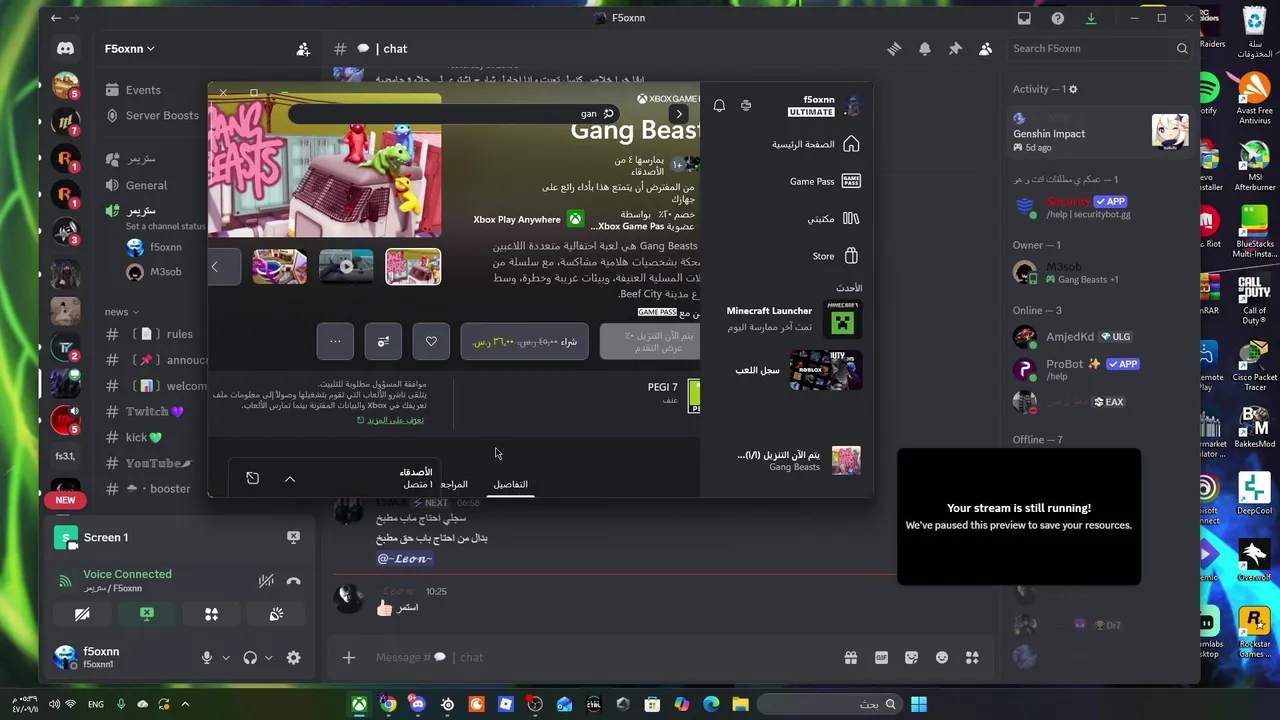Image resolution: width=1280 pixels, height=720 pixels.
Task: Click the Search F5oxnn field
Action: point(1100,48)
